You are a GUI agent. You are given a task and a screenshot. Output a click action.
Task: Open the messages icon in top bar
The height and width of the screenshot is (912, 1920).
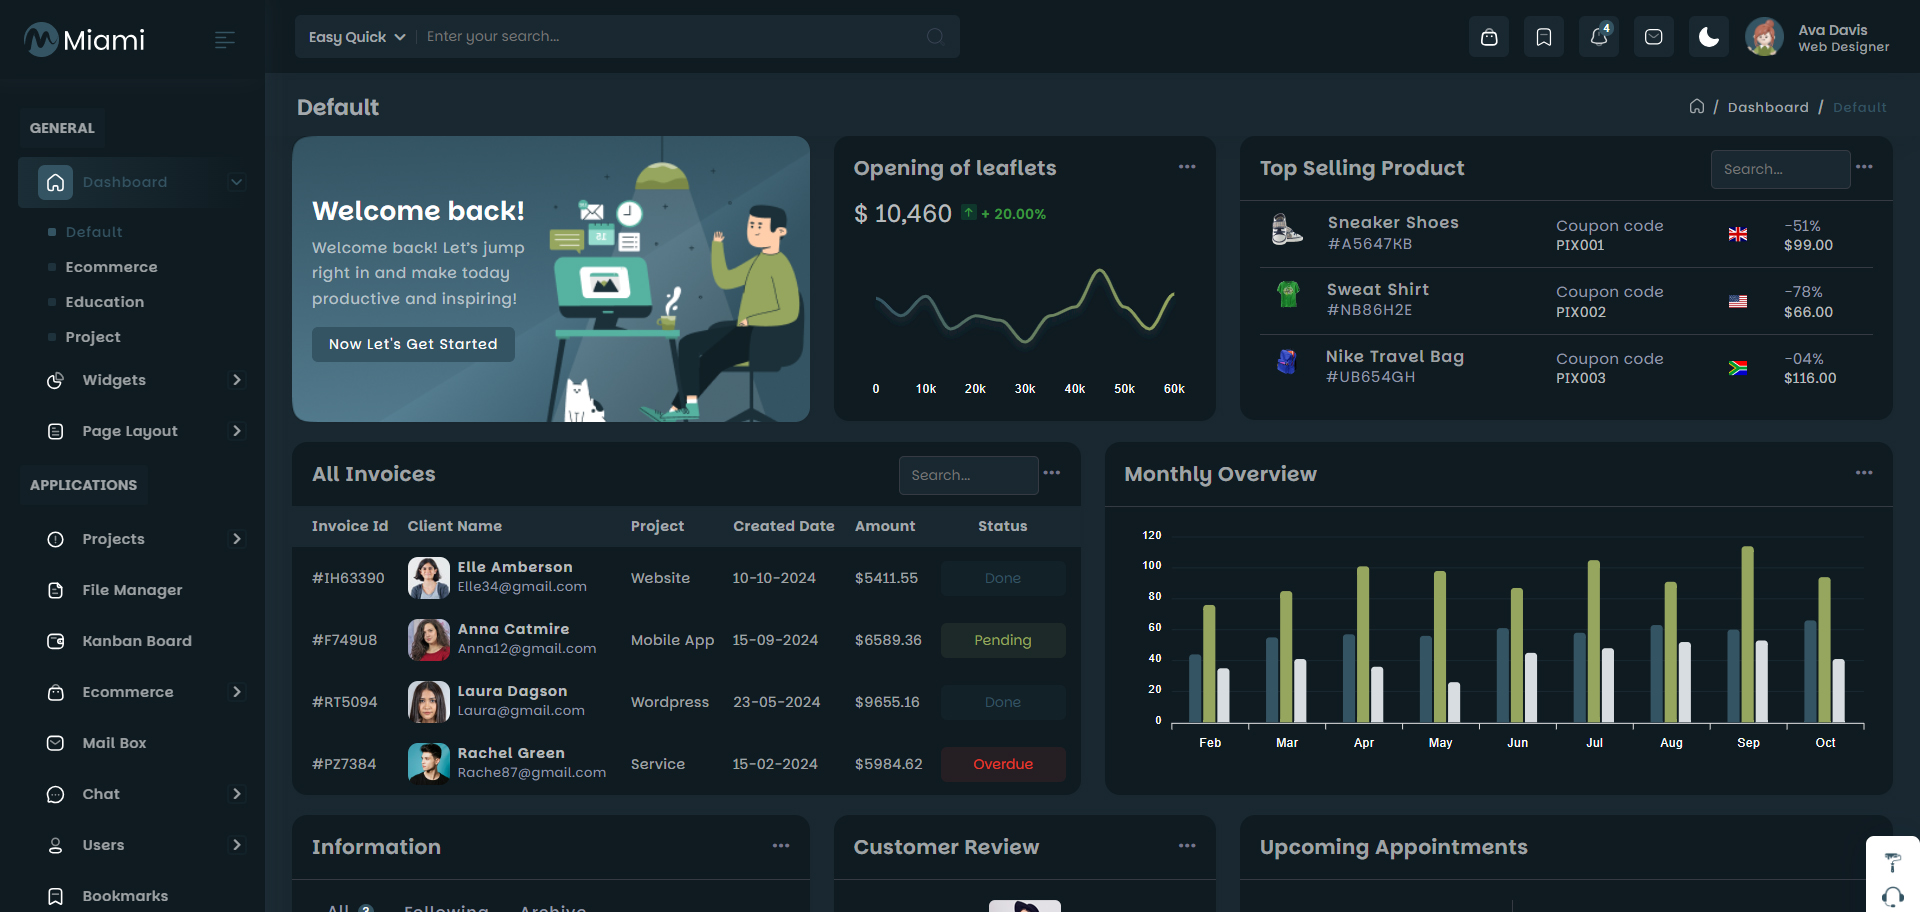(x=1654, y=37)
